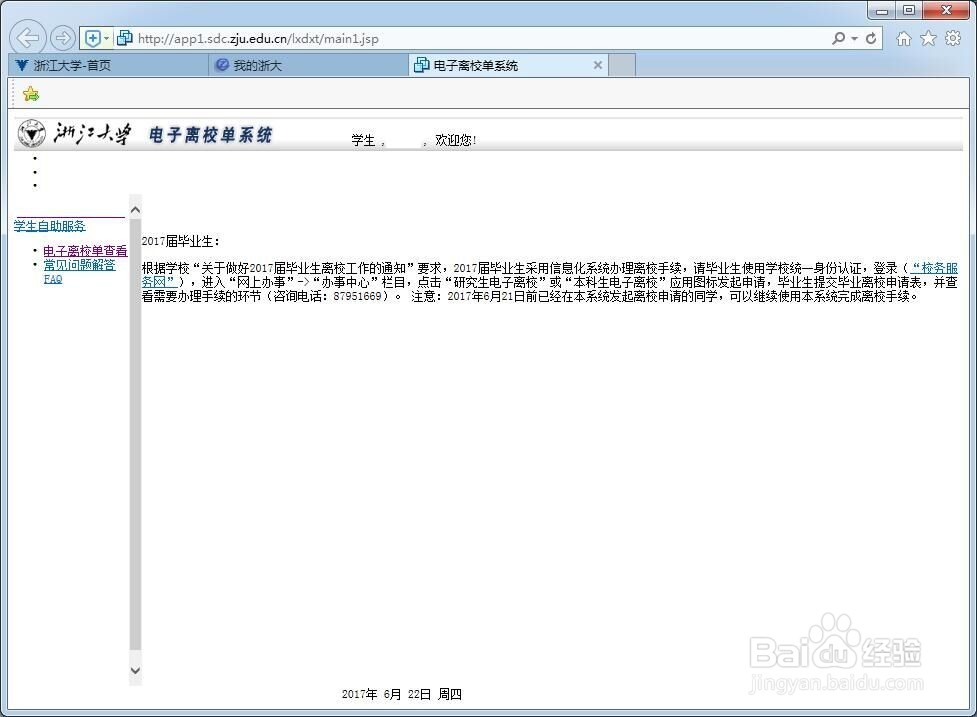Click the scrollbar down arrow
Image resolution: width=977 pixels, height=717 pixels.
click(135, 672)
